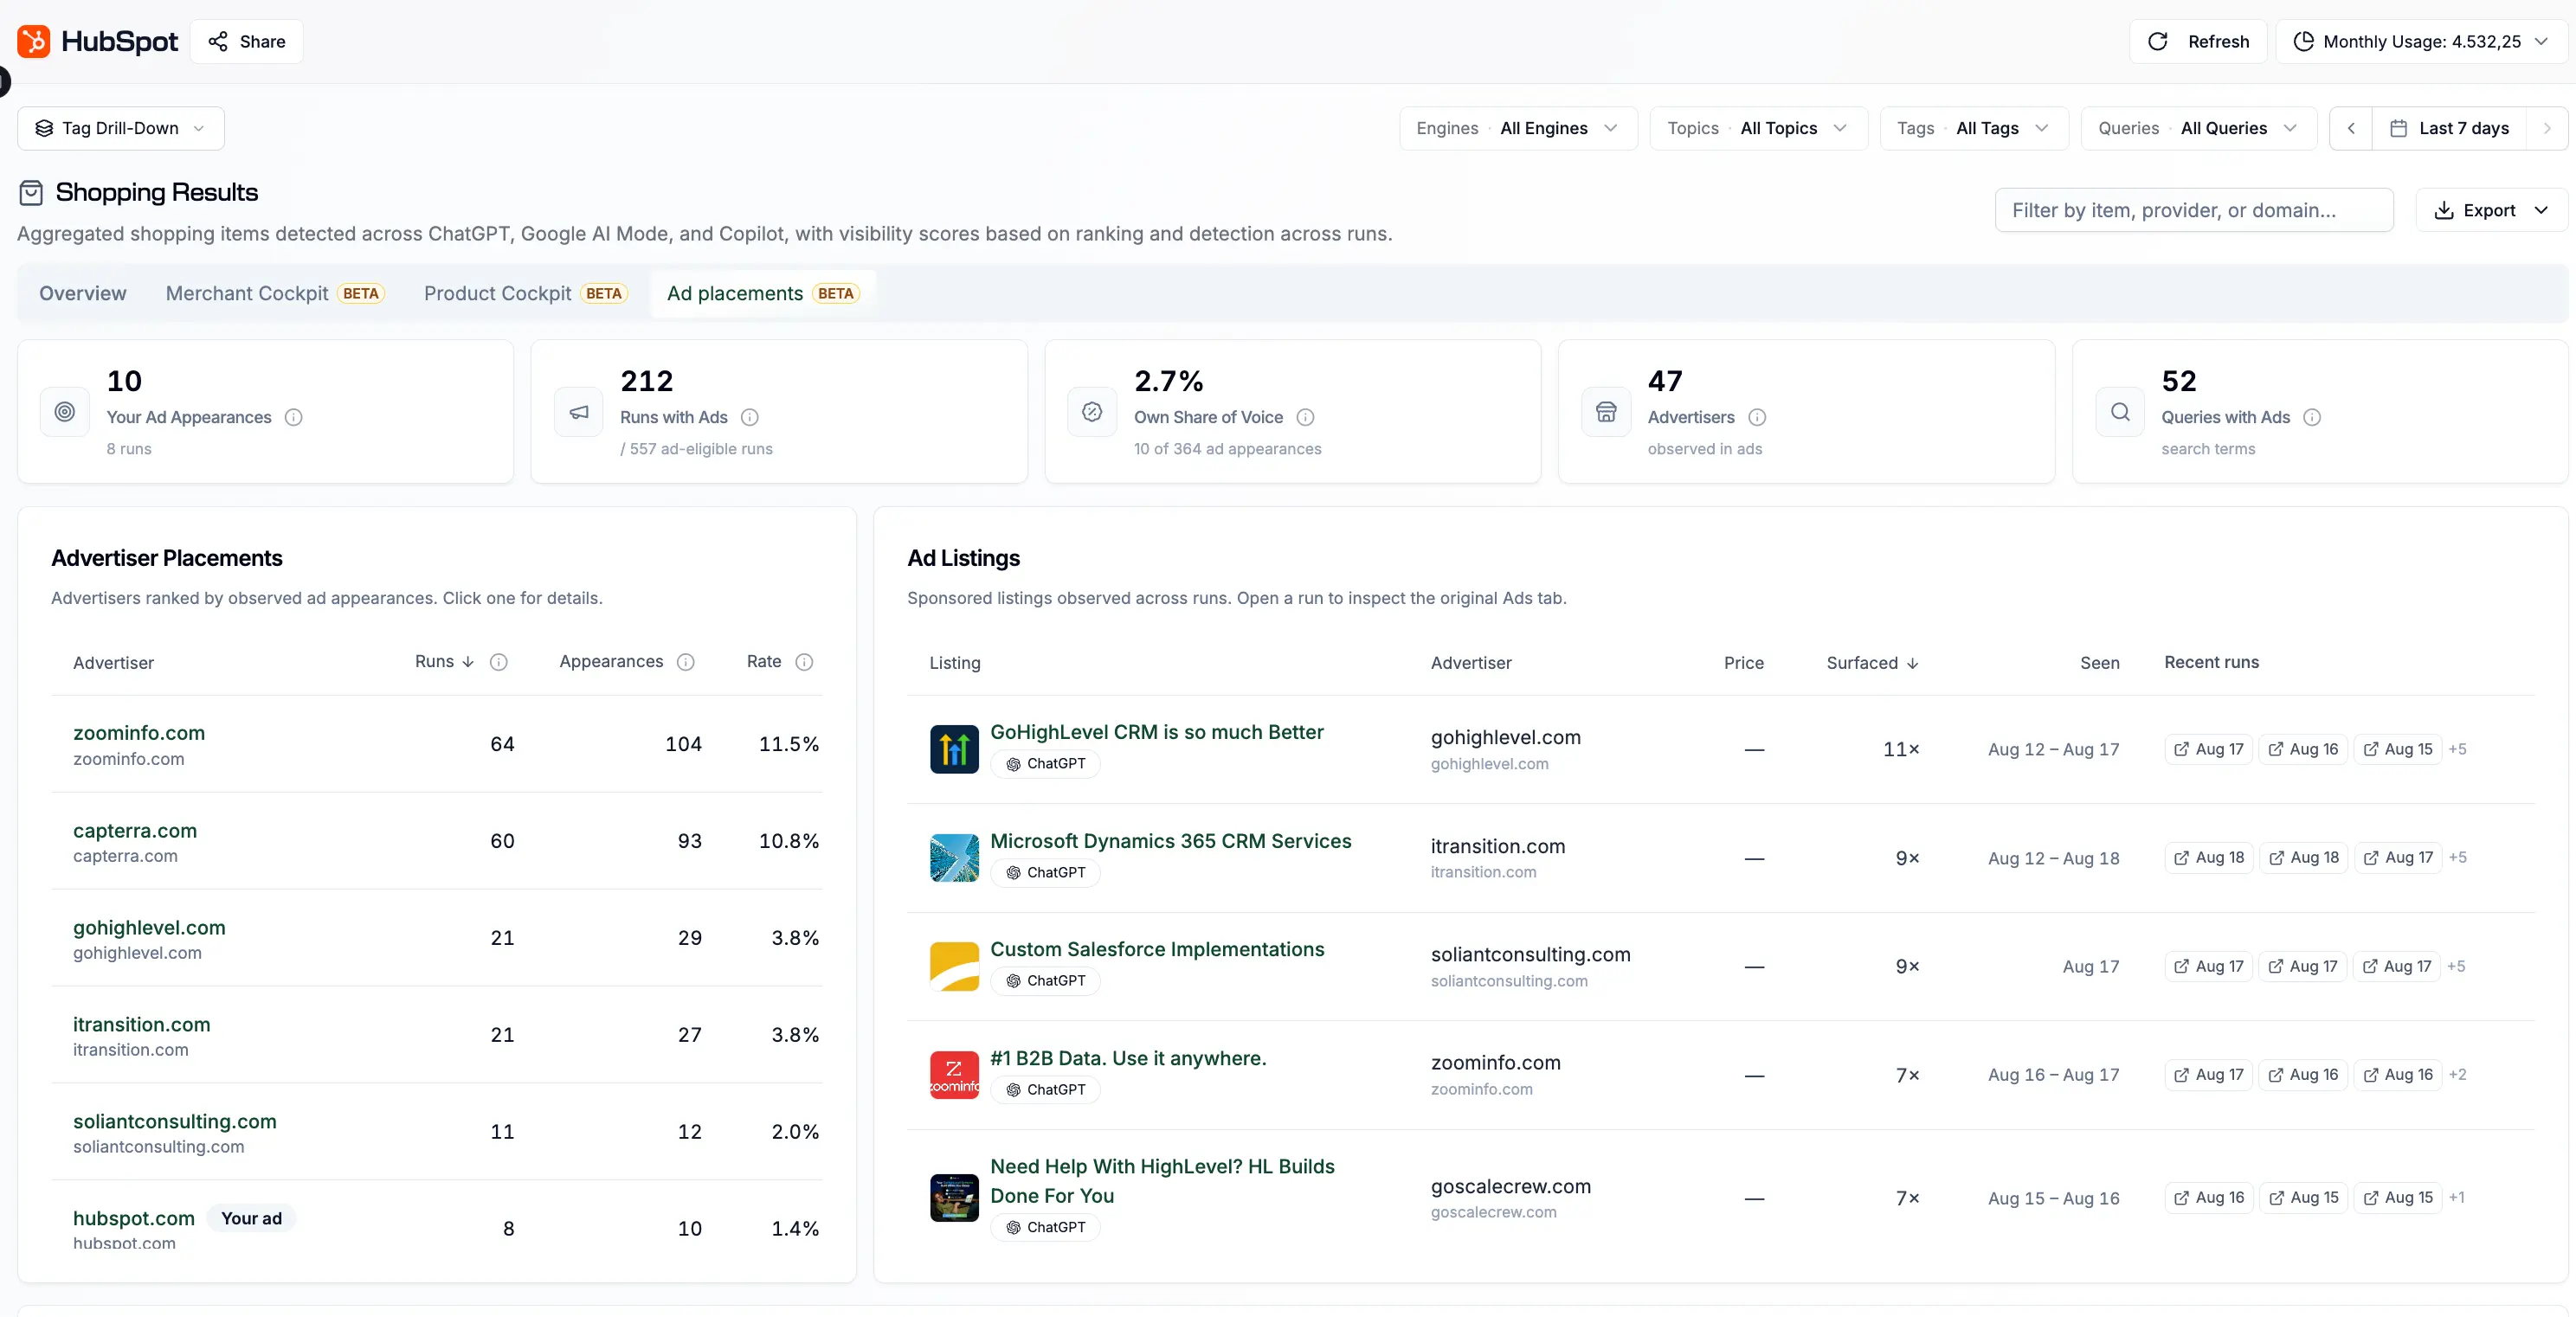Viewport: 2576px width, 1317px height.
Task: Click the info icon beside Your Ad Appearances
Action: coord(293,417)
